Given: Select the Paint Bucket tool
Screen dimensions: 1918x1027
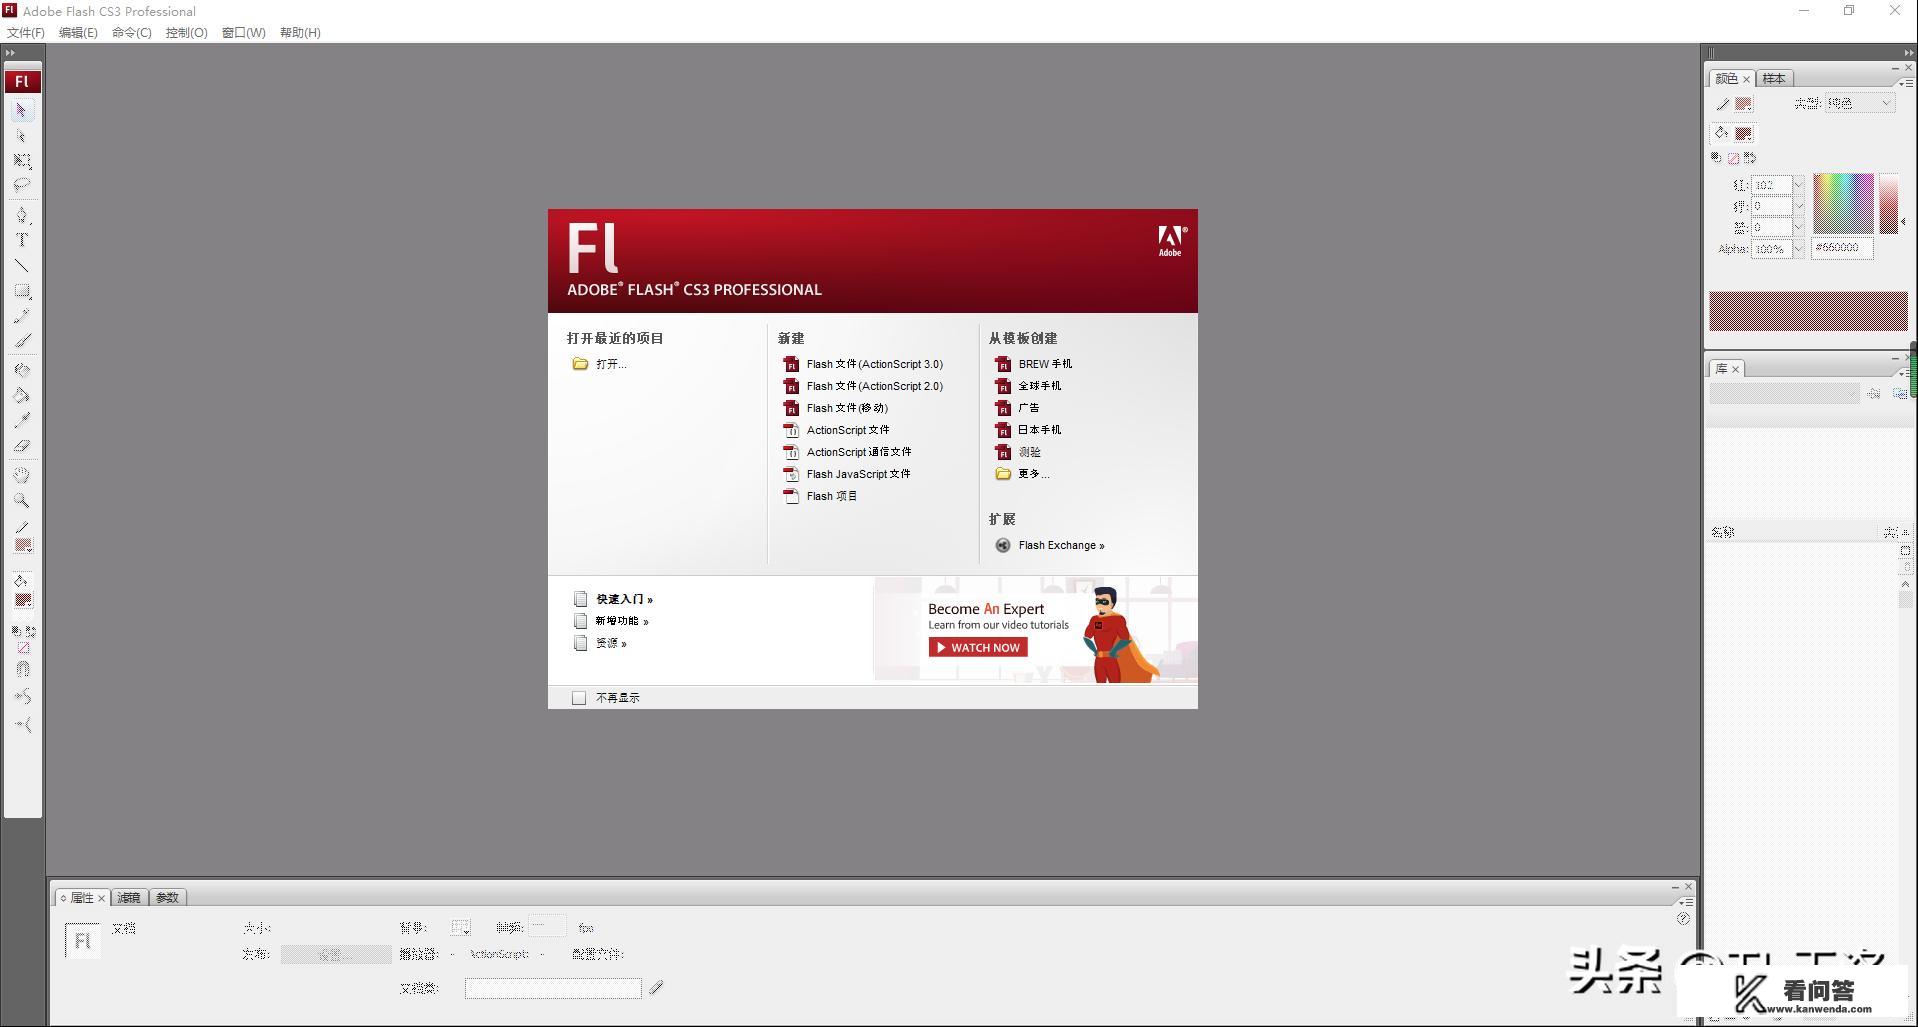Looking at the screenshot, I should point(21,395).
